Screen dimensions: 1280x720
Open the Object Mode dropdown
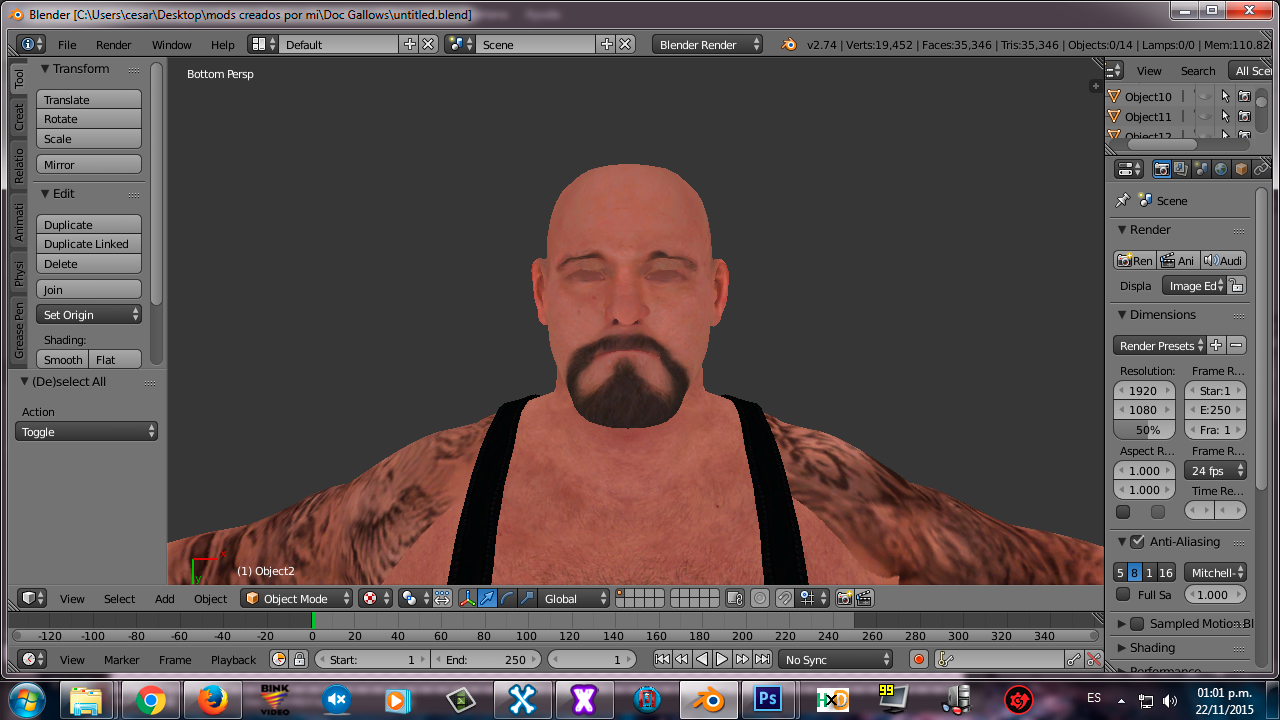(x=297, y=598)
